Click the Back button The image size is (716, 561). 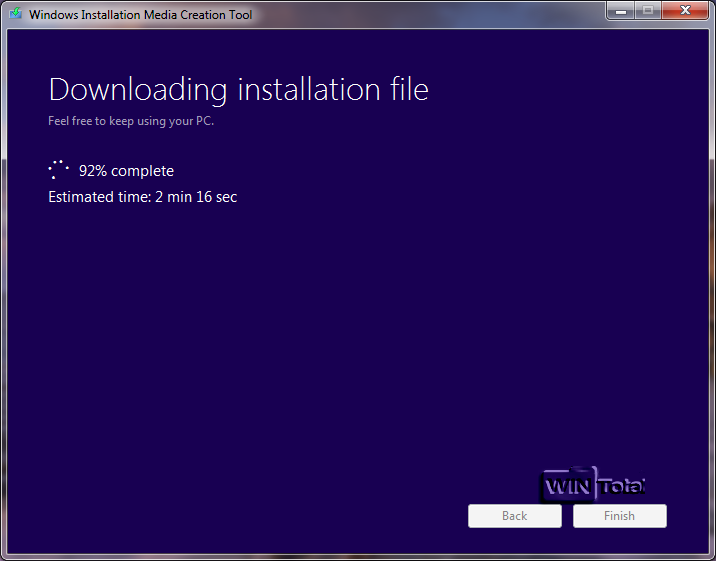515,516
